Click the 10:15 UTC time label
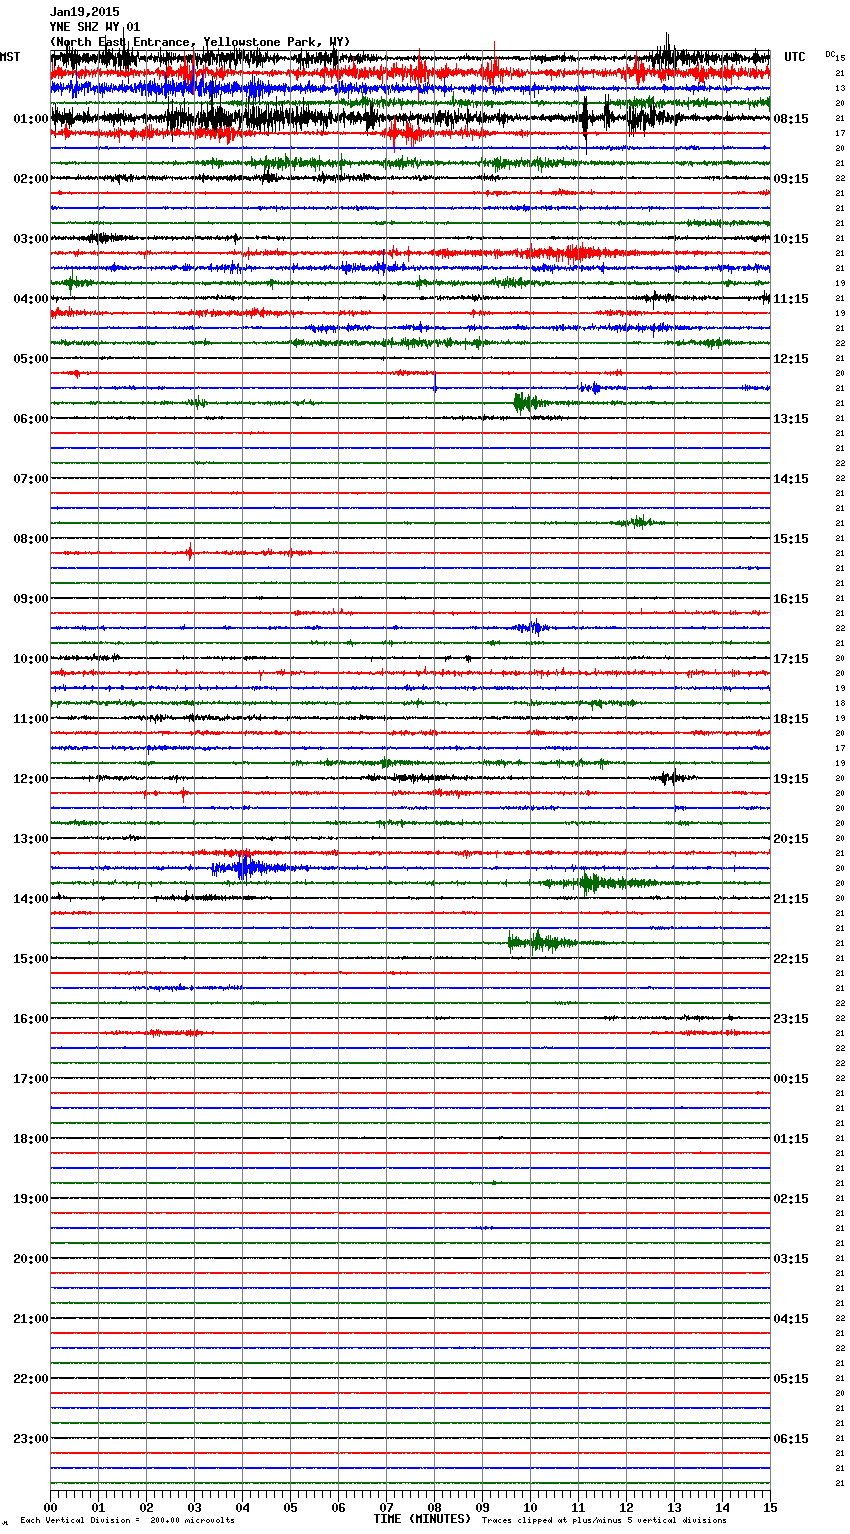 tap(791, 239)
